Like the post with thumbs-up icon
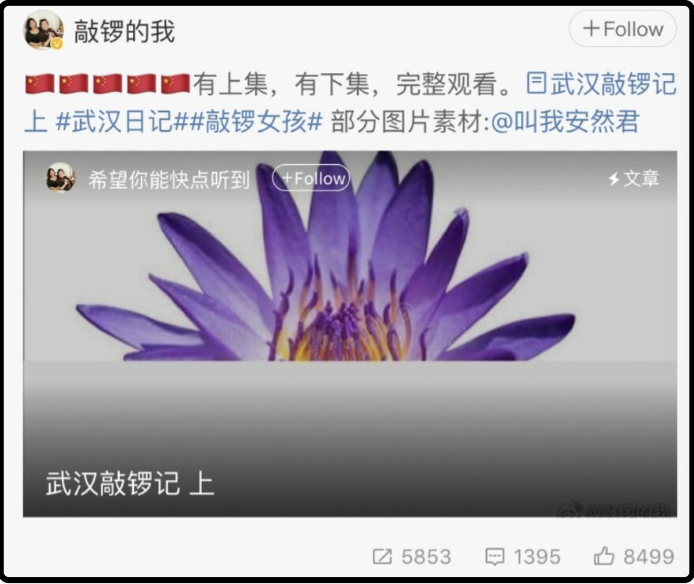This screenshot has width=694, height=584. pos(604,556)
